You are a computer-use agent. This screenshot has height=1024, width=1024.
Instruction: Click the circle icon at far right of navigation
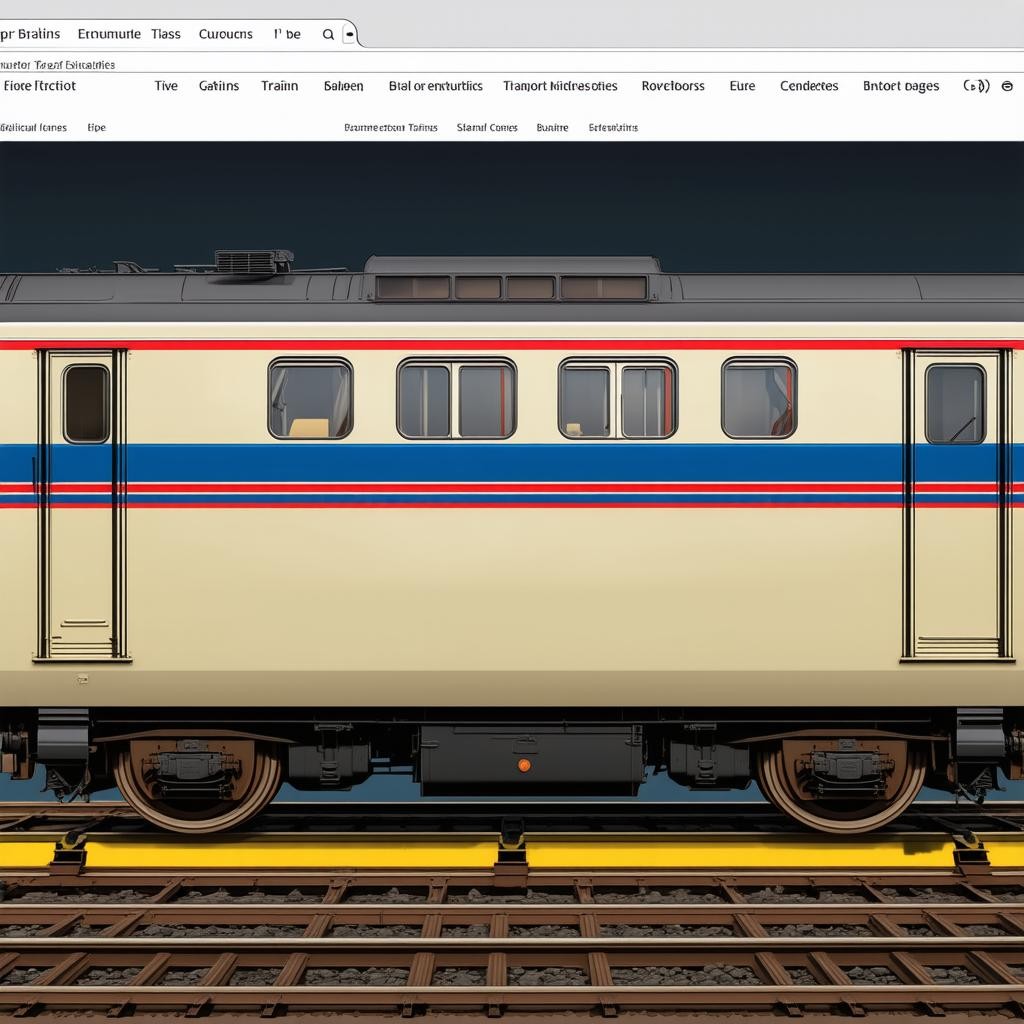click(x=1009, y=86)
